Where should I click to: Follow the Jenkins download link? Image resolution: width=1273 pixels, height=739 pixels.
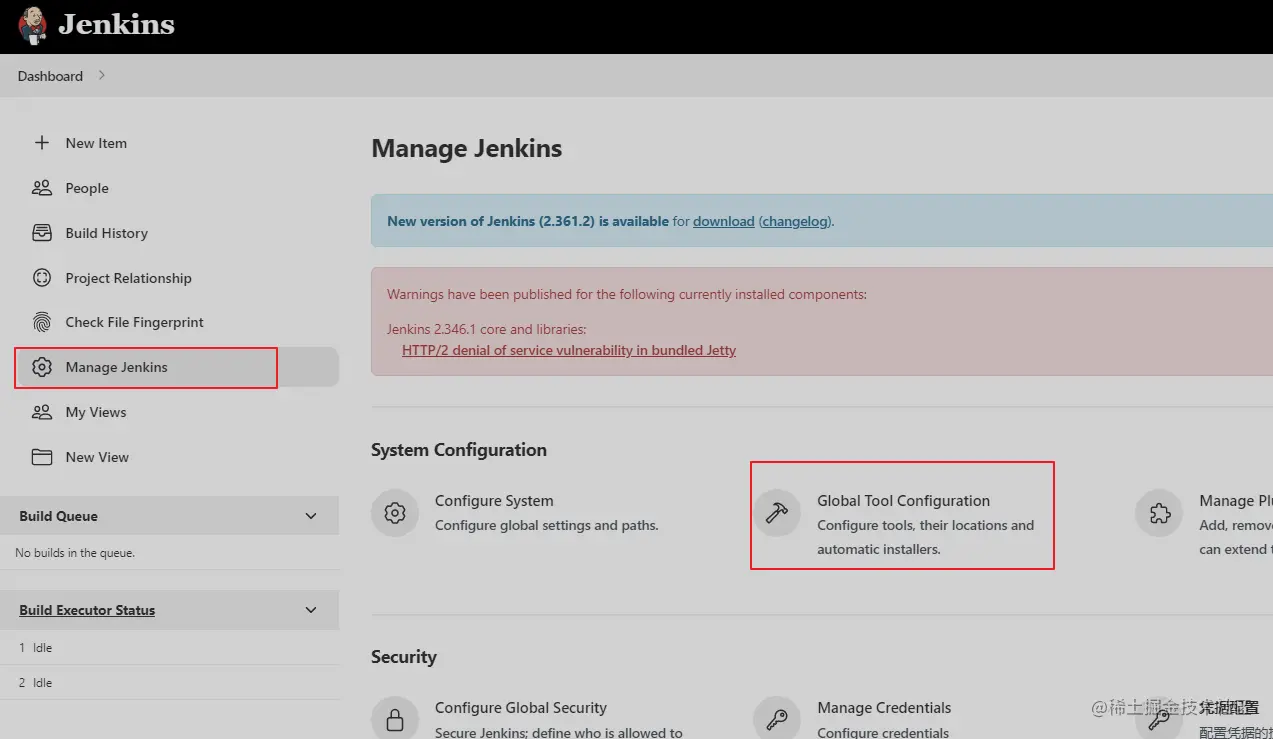tap(724, 221)
